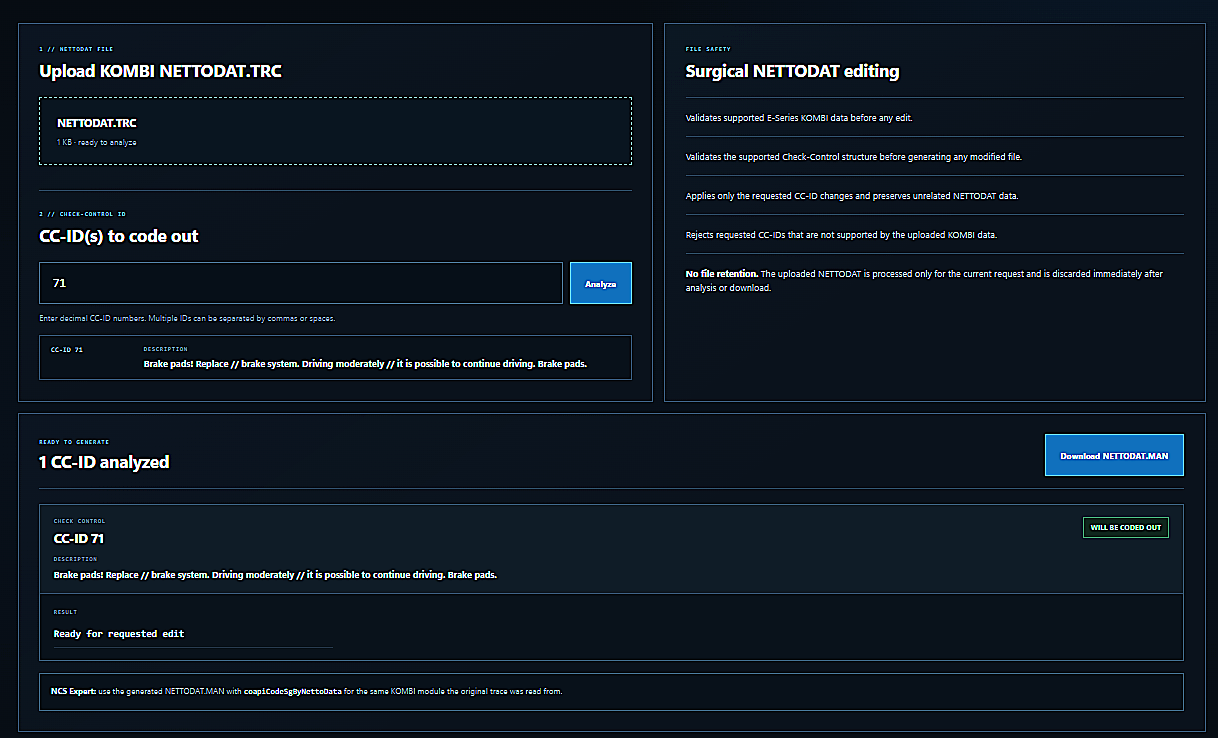Screen dimensions: 1218x738
Task: Click the 'FILE SAFETY' section label
Action: (708, 48)
